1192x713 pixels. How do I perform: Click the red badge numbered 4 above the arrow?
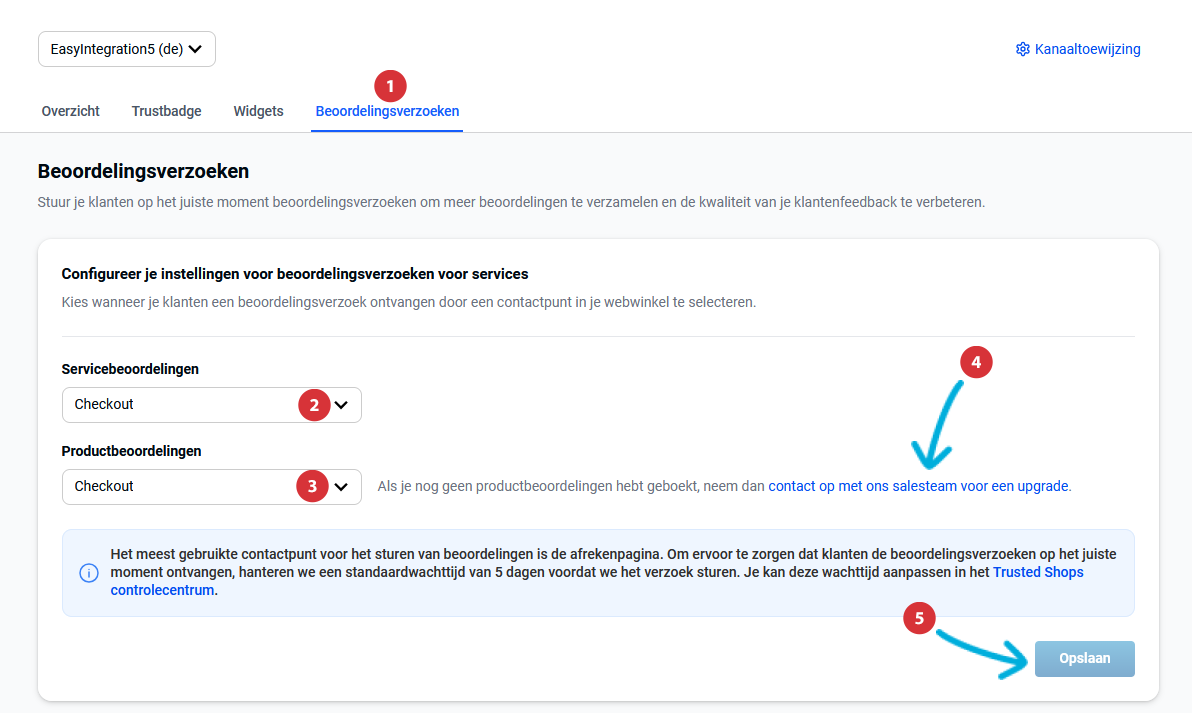point(976,362)
